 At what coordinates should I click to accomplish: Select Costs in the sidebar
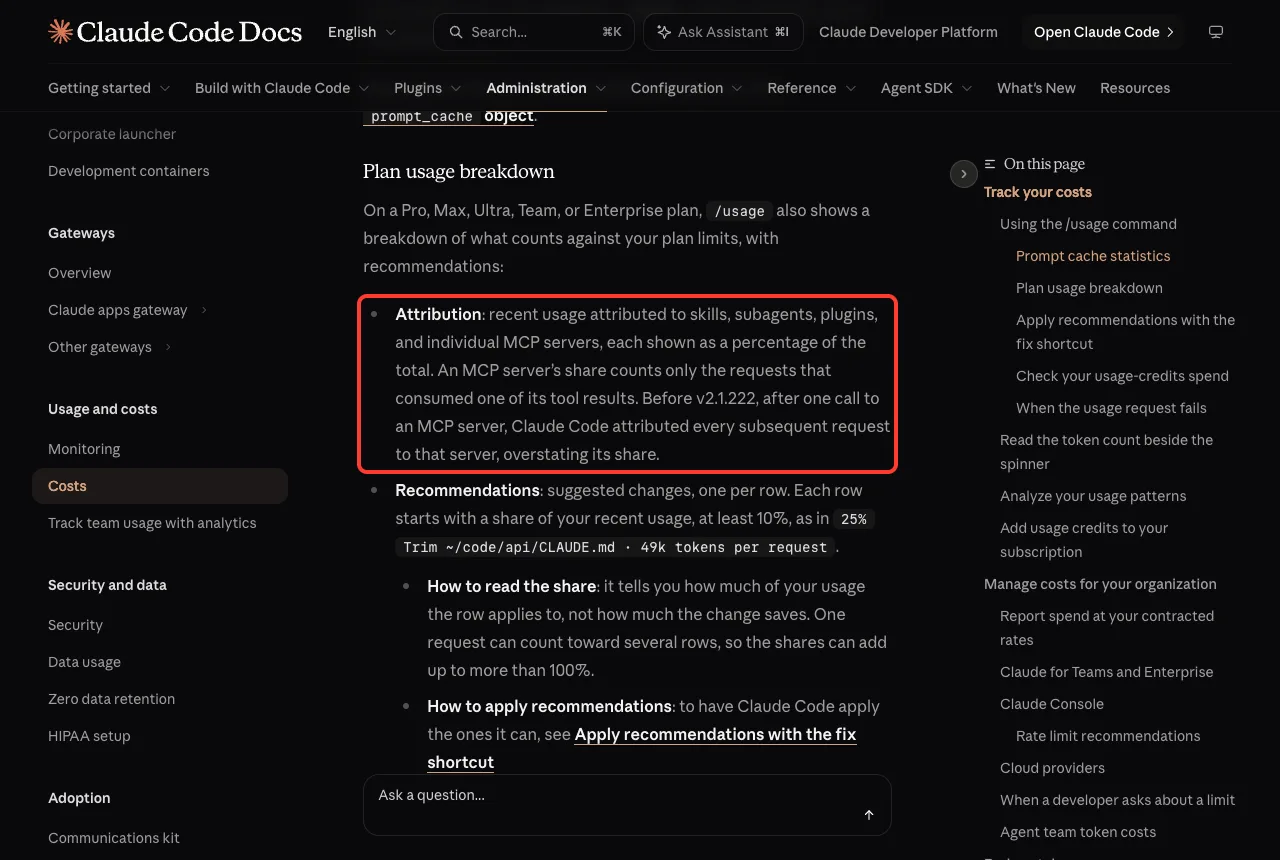coord(160,486)
